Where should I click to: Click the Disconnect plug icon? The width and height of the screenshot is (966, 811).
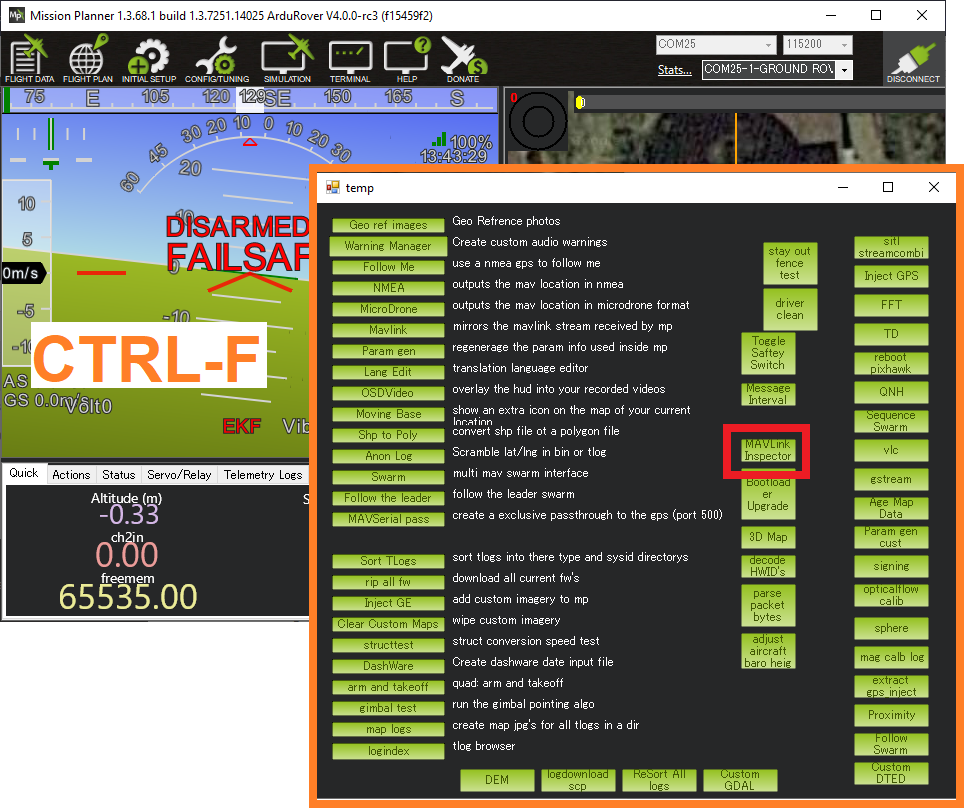click(912, 62)
